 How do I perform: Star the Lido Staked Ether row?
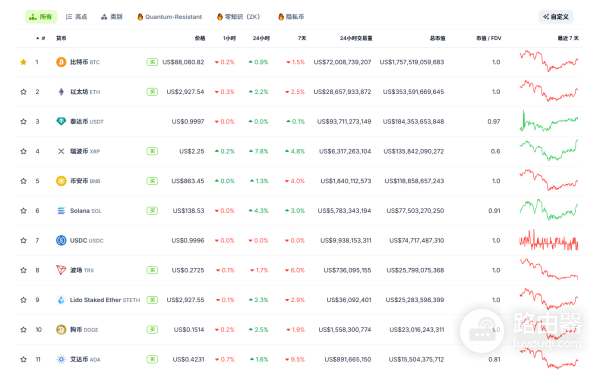tap(23, 300)
